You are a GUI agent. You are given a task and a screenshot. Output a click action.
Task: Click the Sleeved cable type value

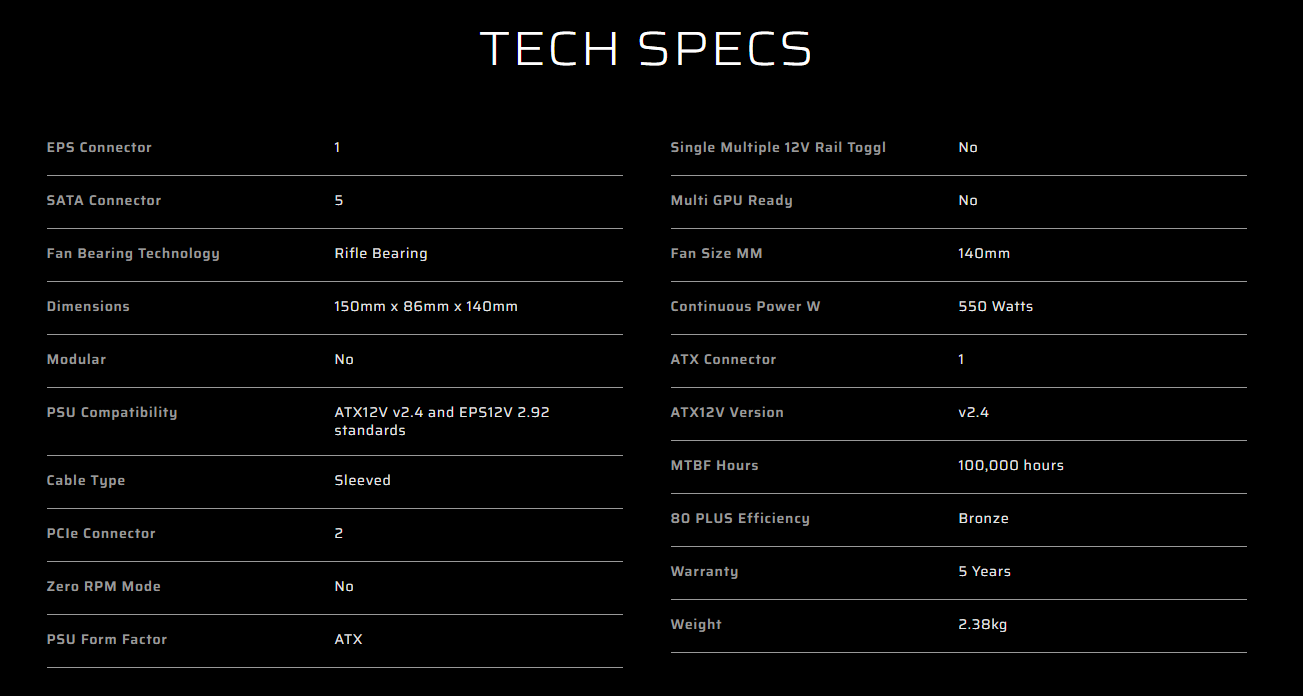[362, 480]
